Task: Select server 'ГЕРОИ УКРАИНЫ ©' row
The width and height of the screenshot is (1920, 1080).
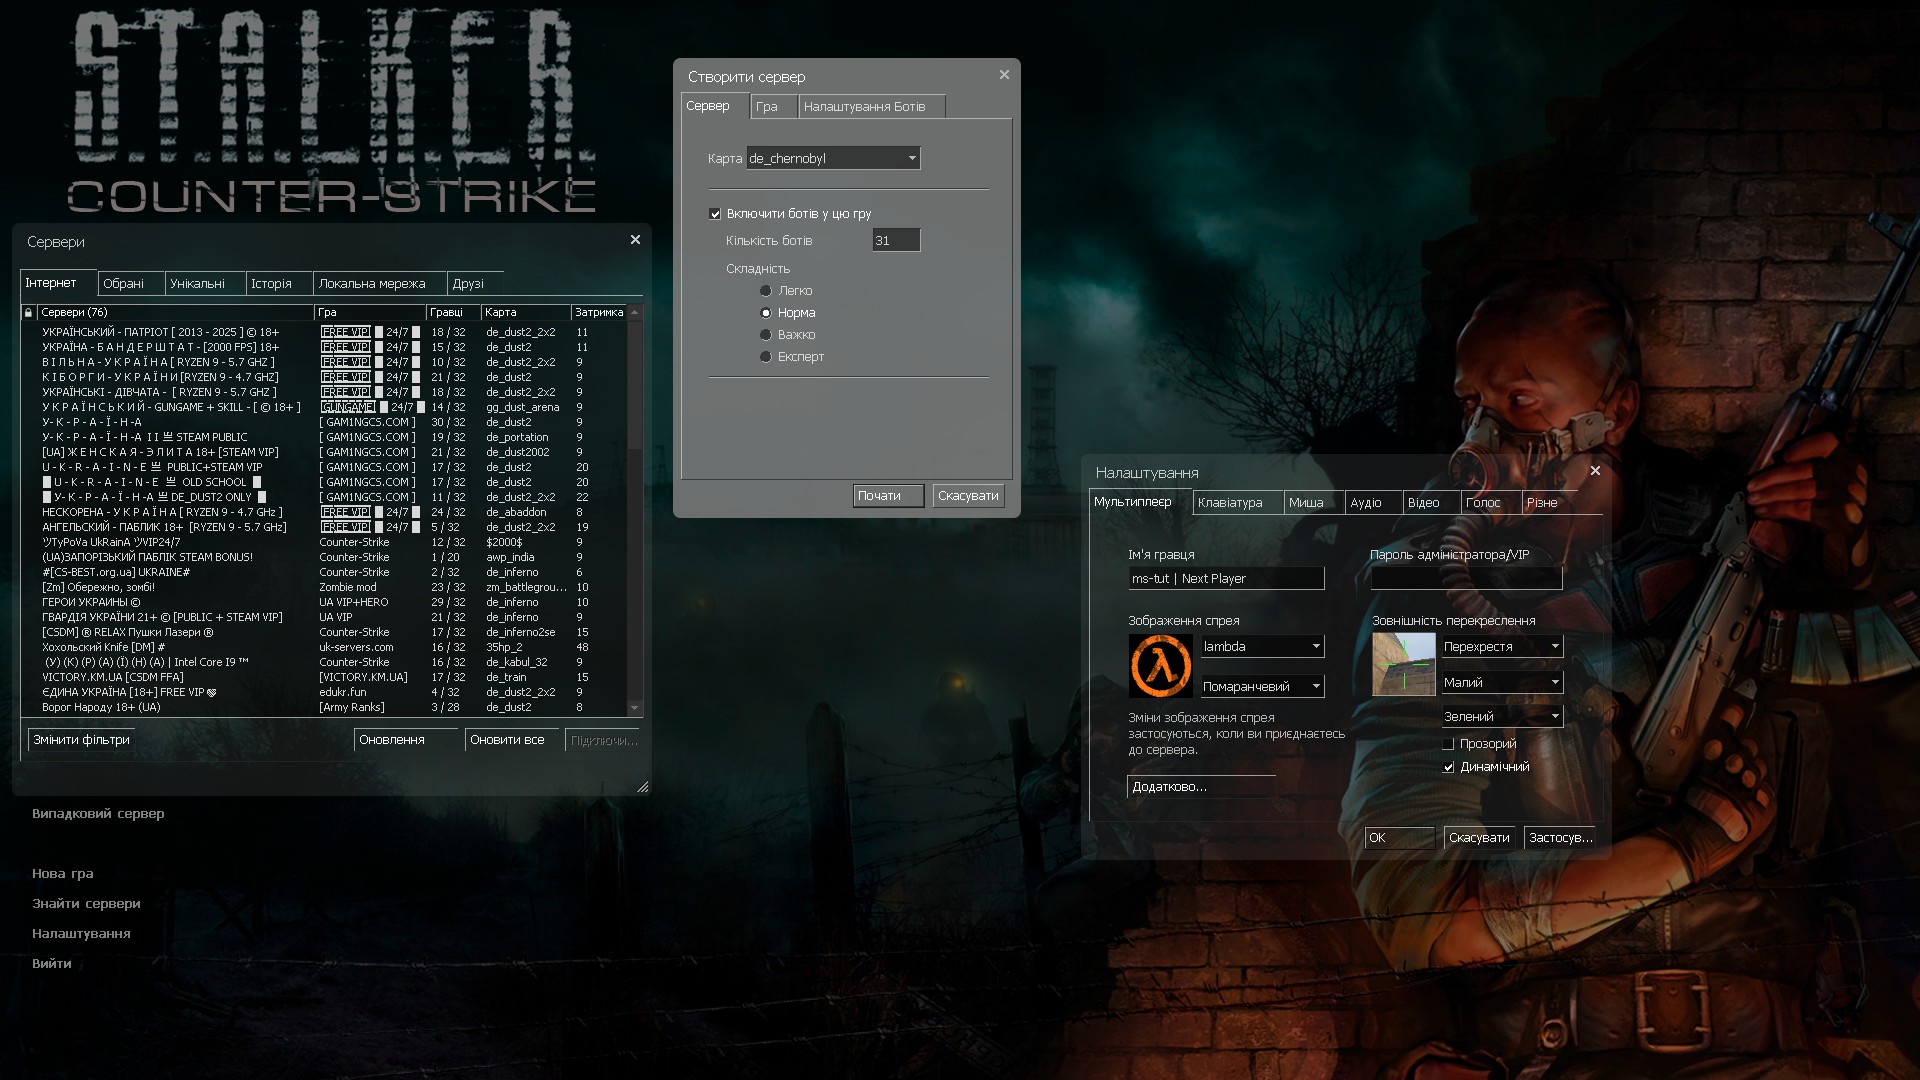Action: click(324, 602)
